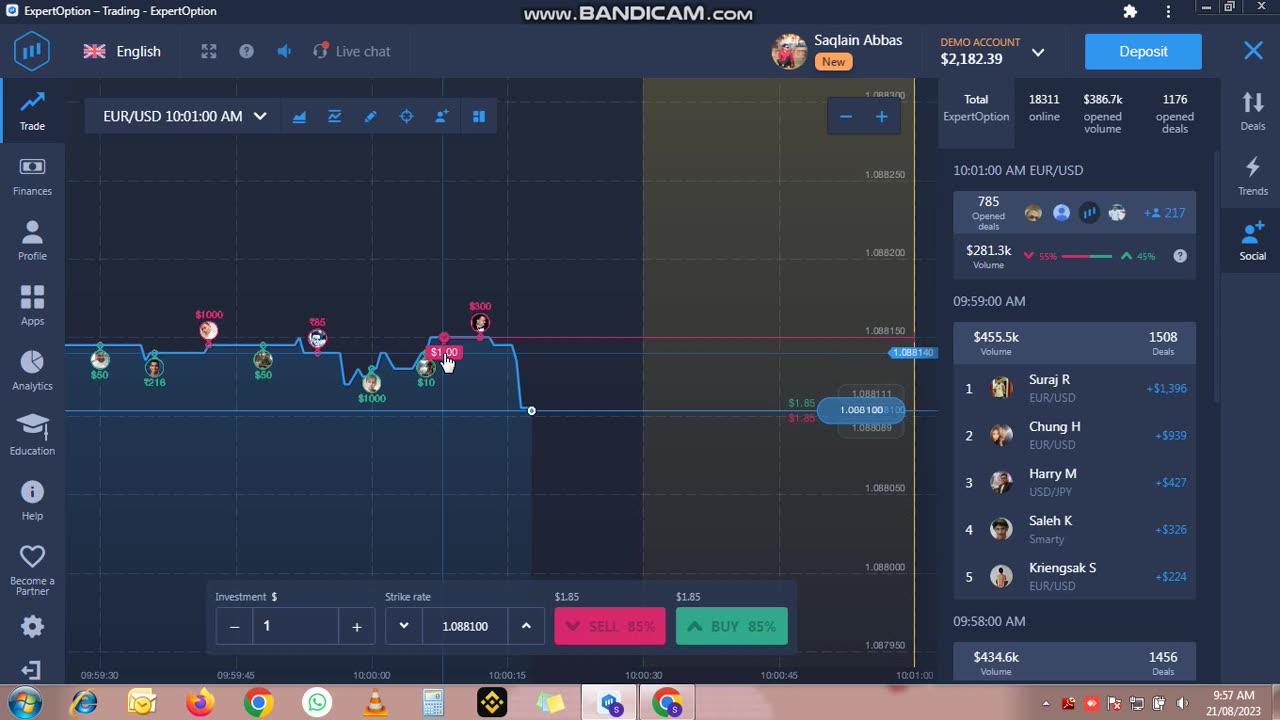Select leaderboard entry Suraj R
Image resolution: width=1280 pixels, height=720 pixels.
(x=1074, y=388)
